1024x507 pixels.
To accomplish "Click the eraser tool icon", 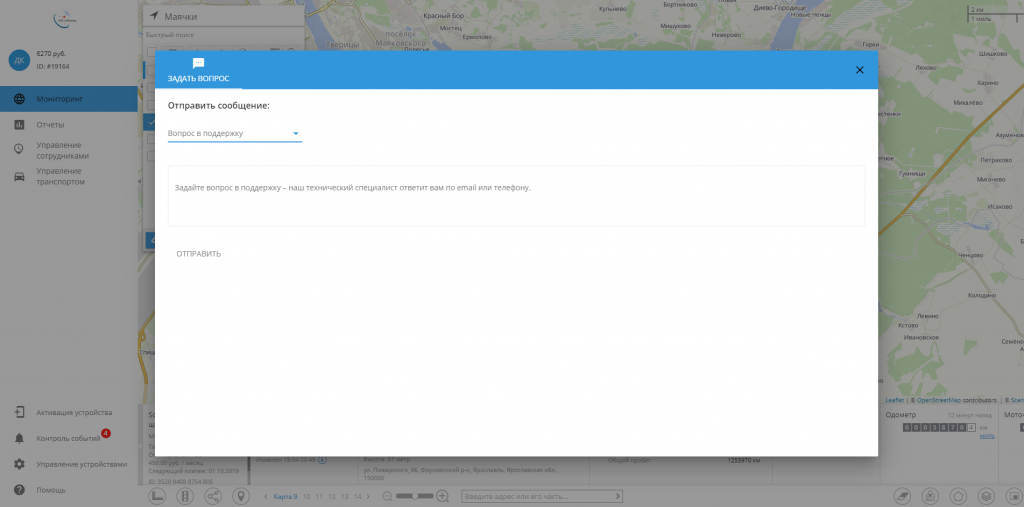I will coord(903,497).
